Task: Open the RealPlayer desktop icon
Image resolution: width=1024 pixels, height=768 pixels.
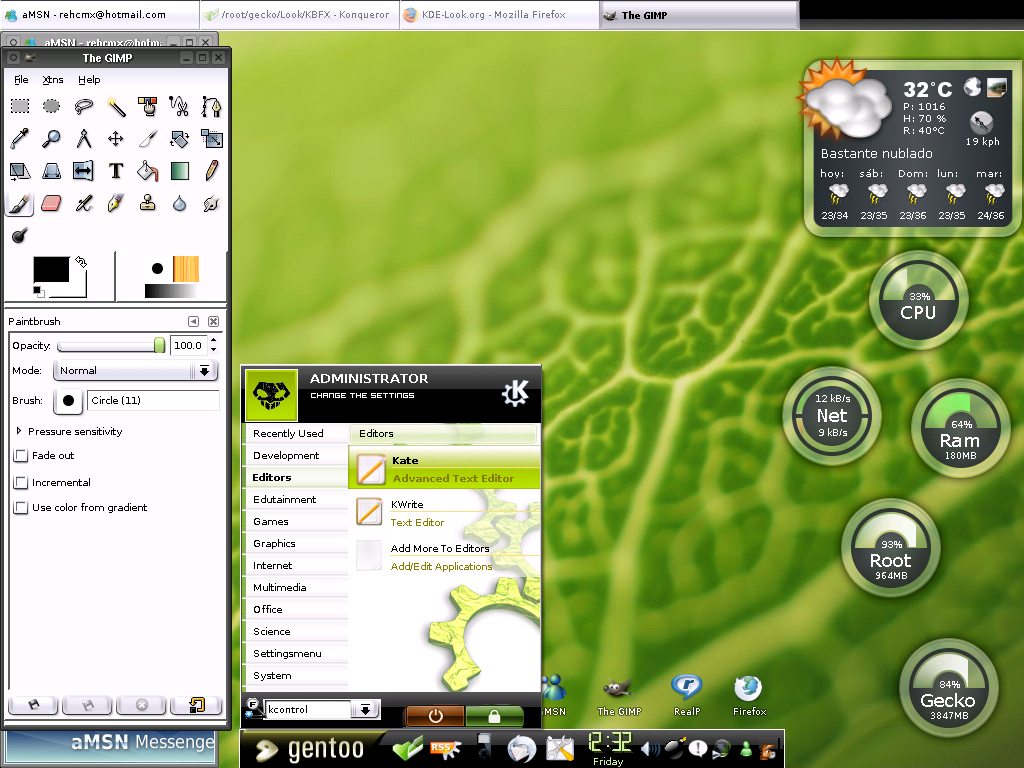Action: (686, 696)
